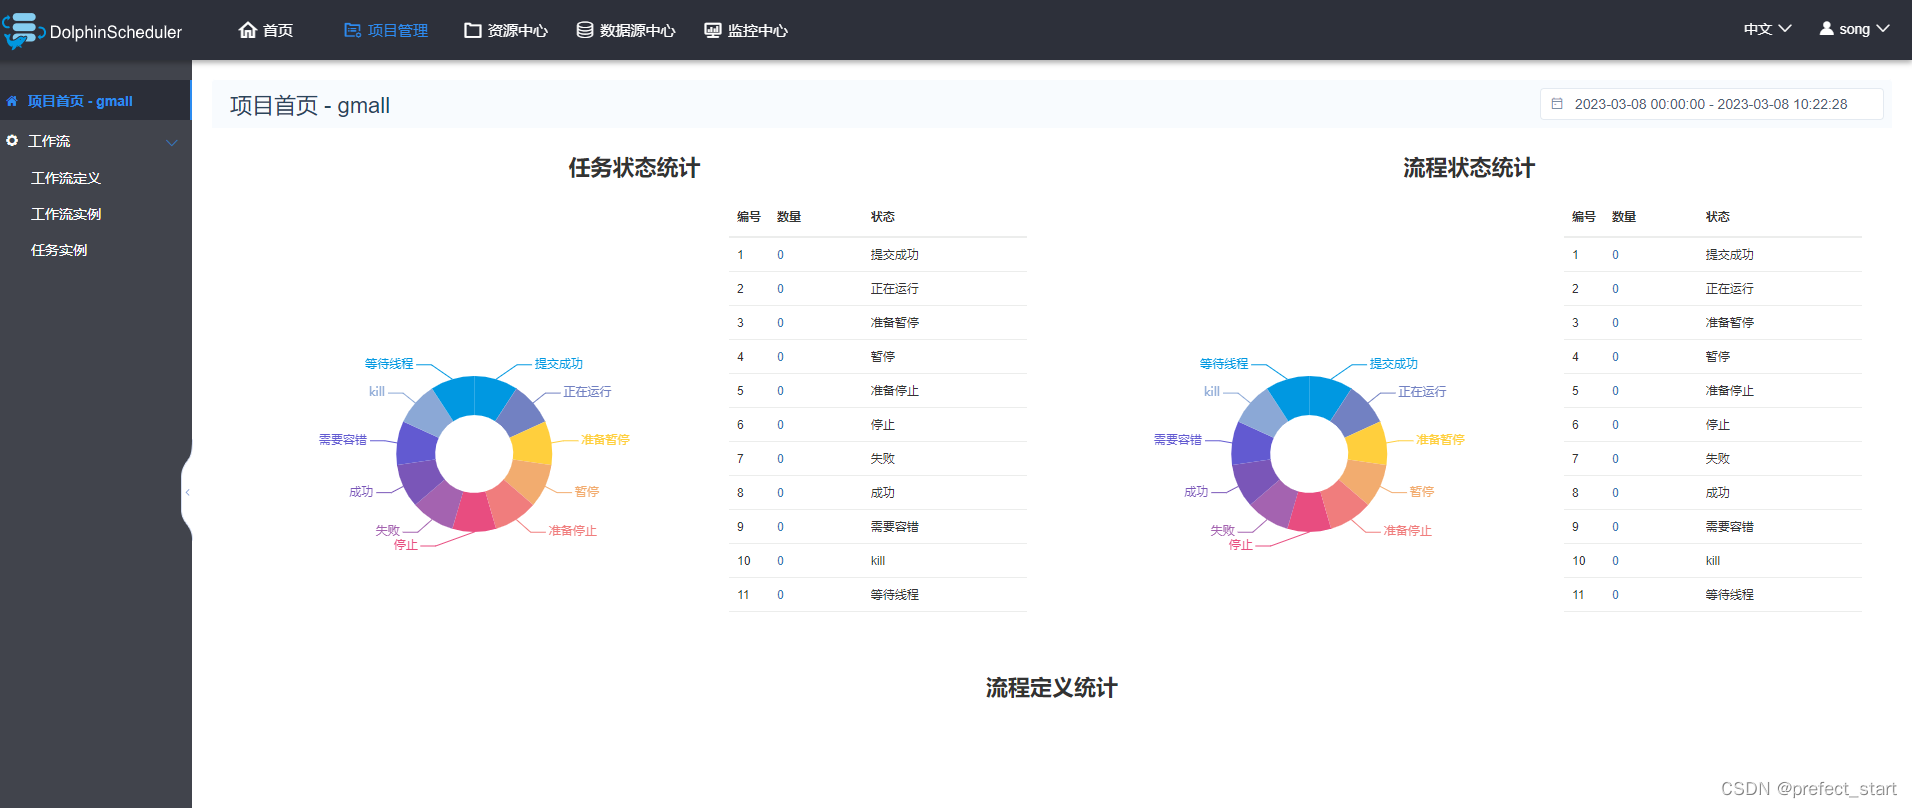Click 失败 count 0 in task status table
The width and height of the screenshot is (1912, 808).
pyautogui.click(x=781, y=459)
